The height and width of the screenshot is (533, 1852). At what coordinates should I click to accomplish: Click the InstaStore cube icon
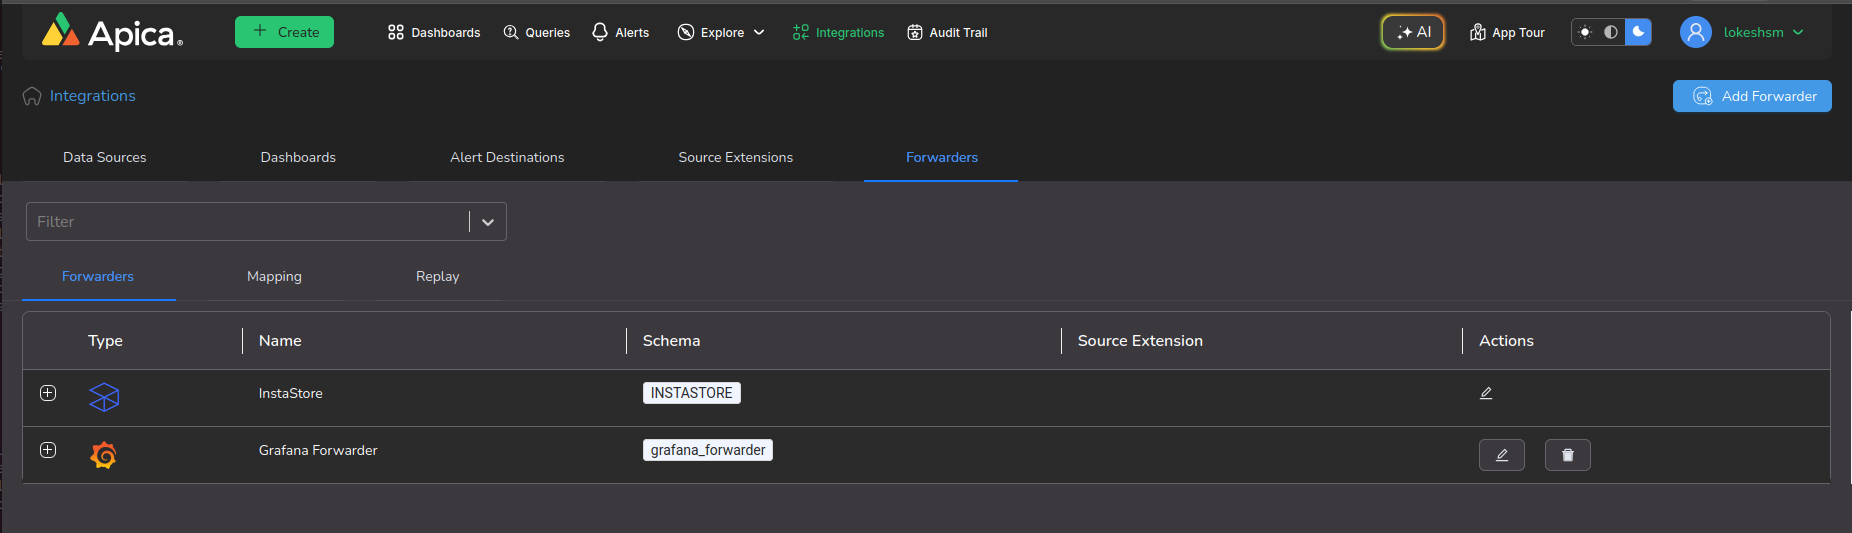click(x=104, y=397)
